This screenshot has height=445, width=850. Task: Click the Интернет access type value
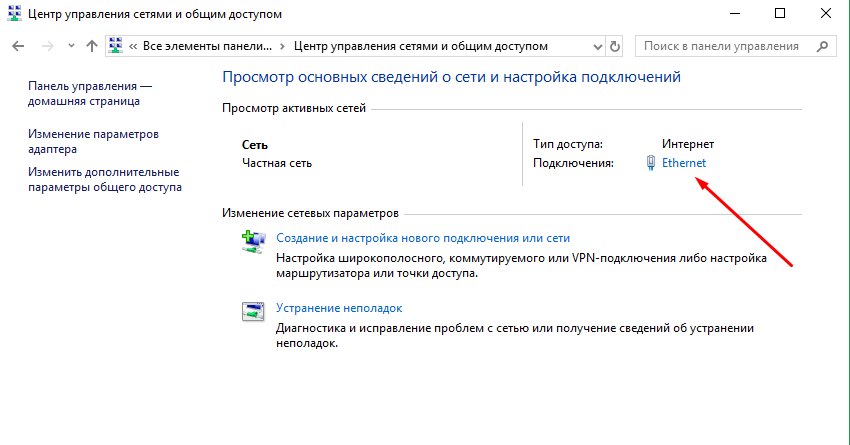[688, 144]
